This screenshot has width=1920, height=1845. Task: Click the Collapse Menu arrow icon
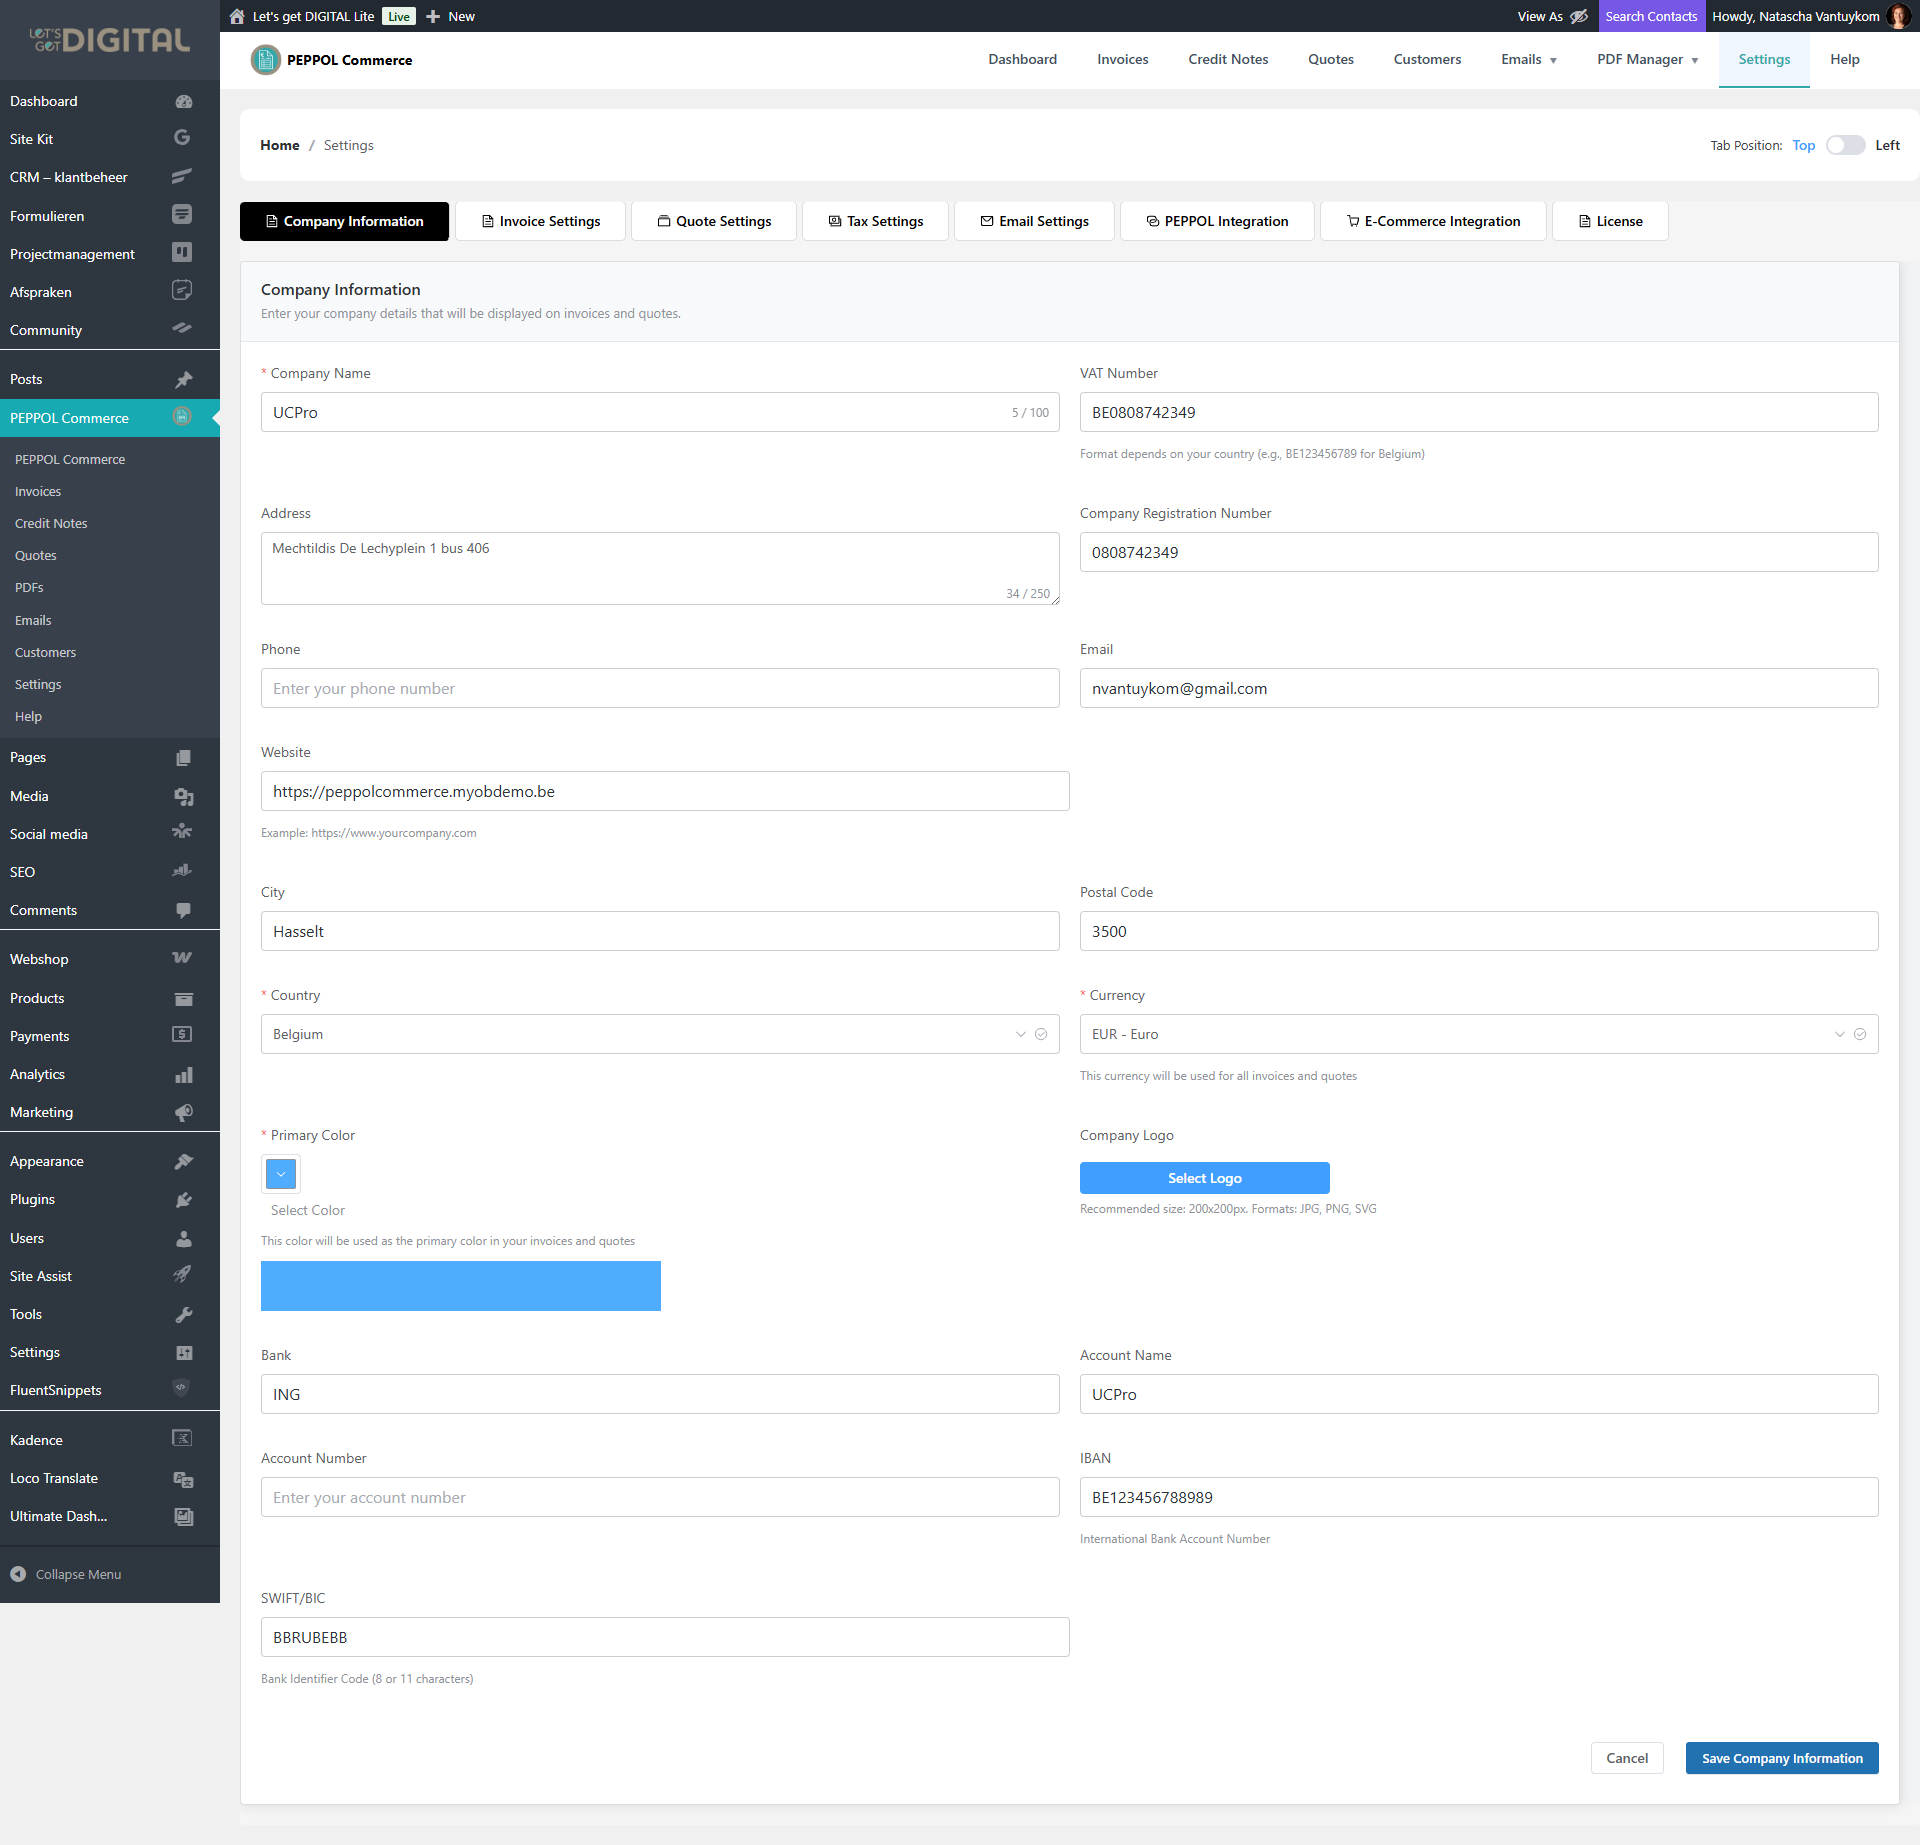pos(18,1574)
